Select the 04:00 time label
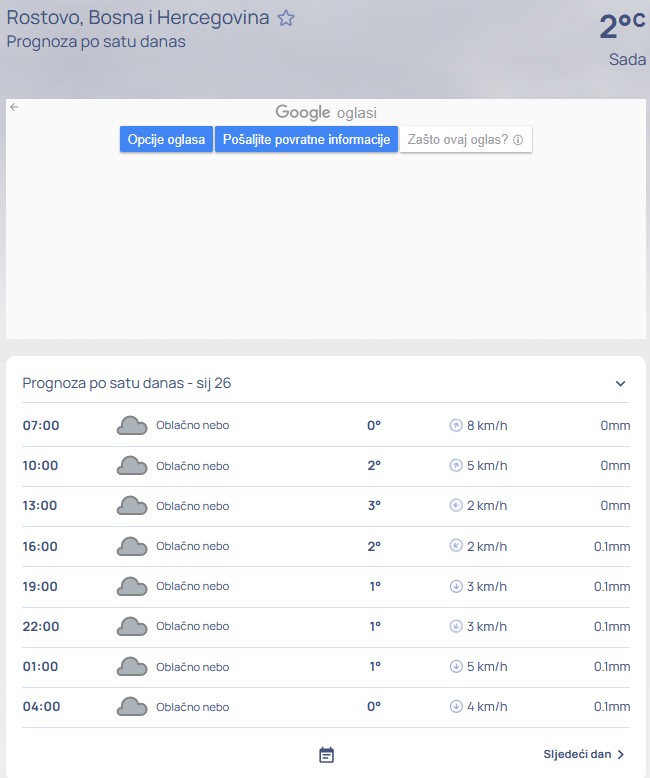Image resolution: width=650 pixels, height=778 pixels. pyautogui.click(x=41, y=707)
